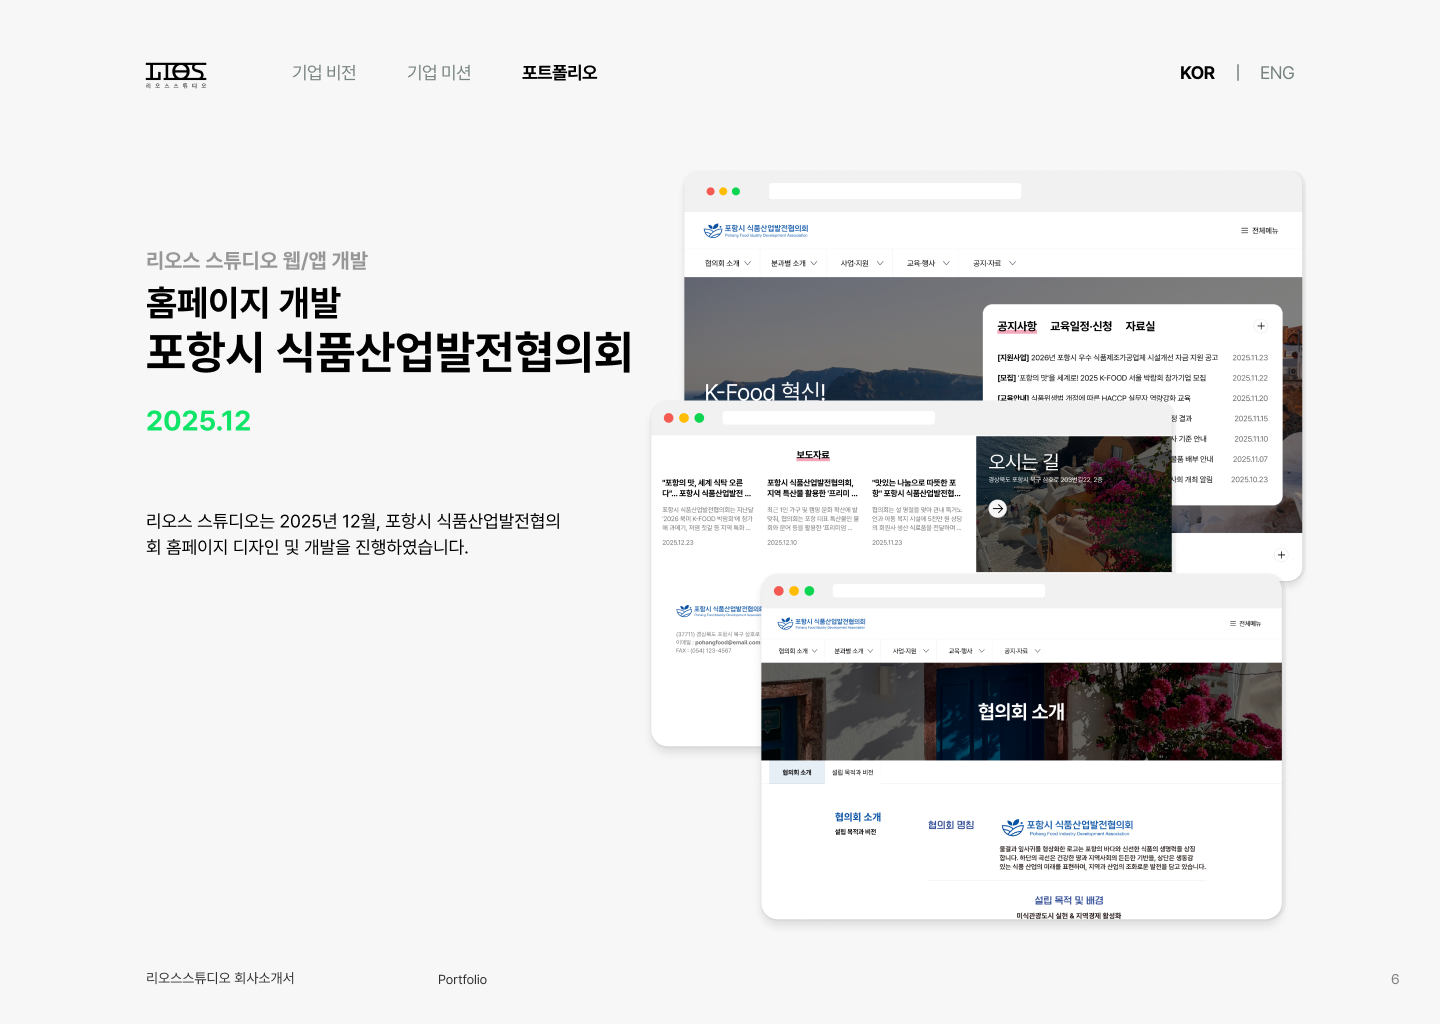Open 기업 비전 menu item

324,73
